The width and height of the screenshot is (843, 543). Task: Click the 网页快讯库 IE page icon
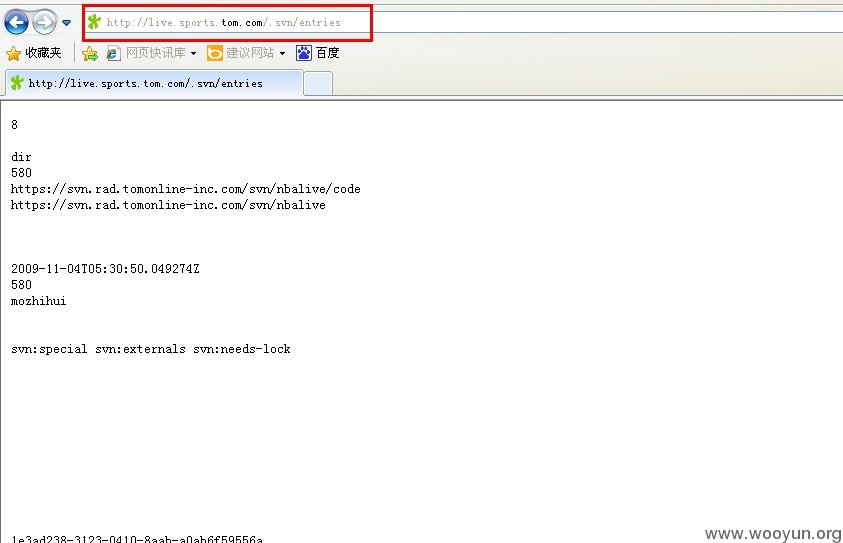[113, 53]
